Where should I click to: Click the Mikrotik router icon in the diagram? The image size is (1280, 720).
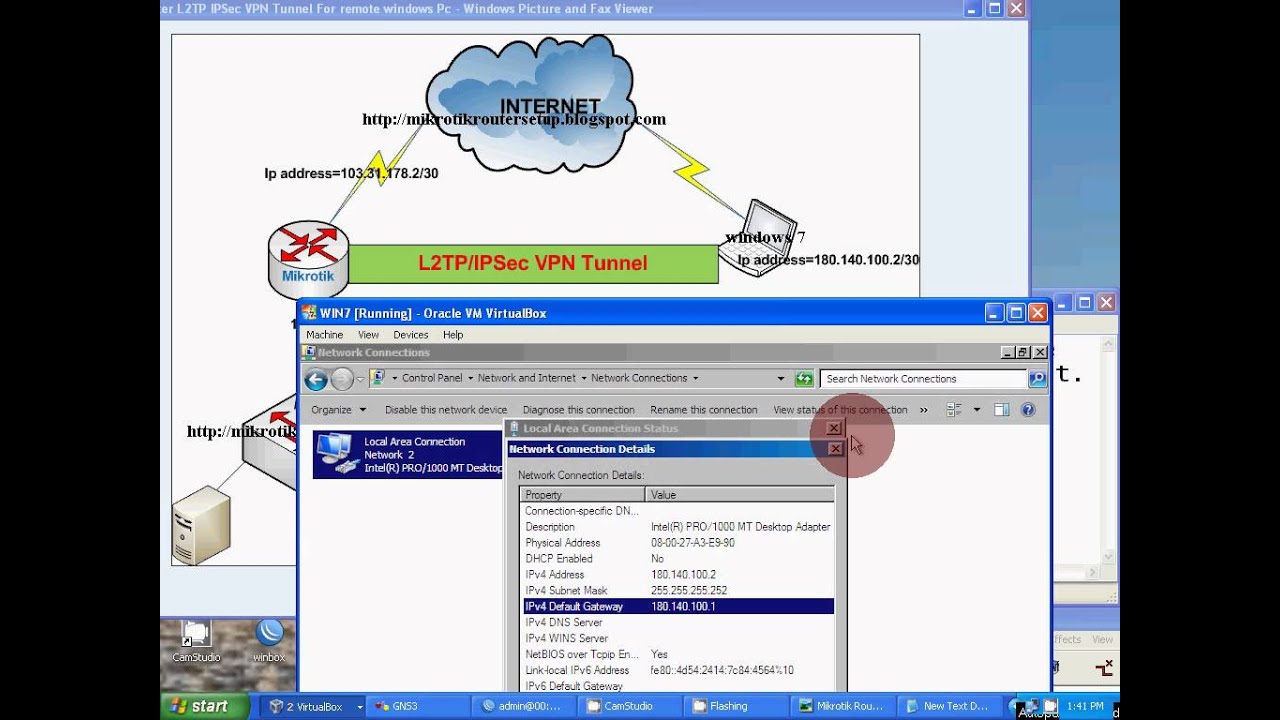click(x=308, y=258)
